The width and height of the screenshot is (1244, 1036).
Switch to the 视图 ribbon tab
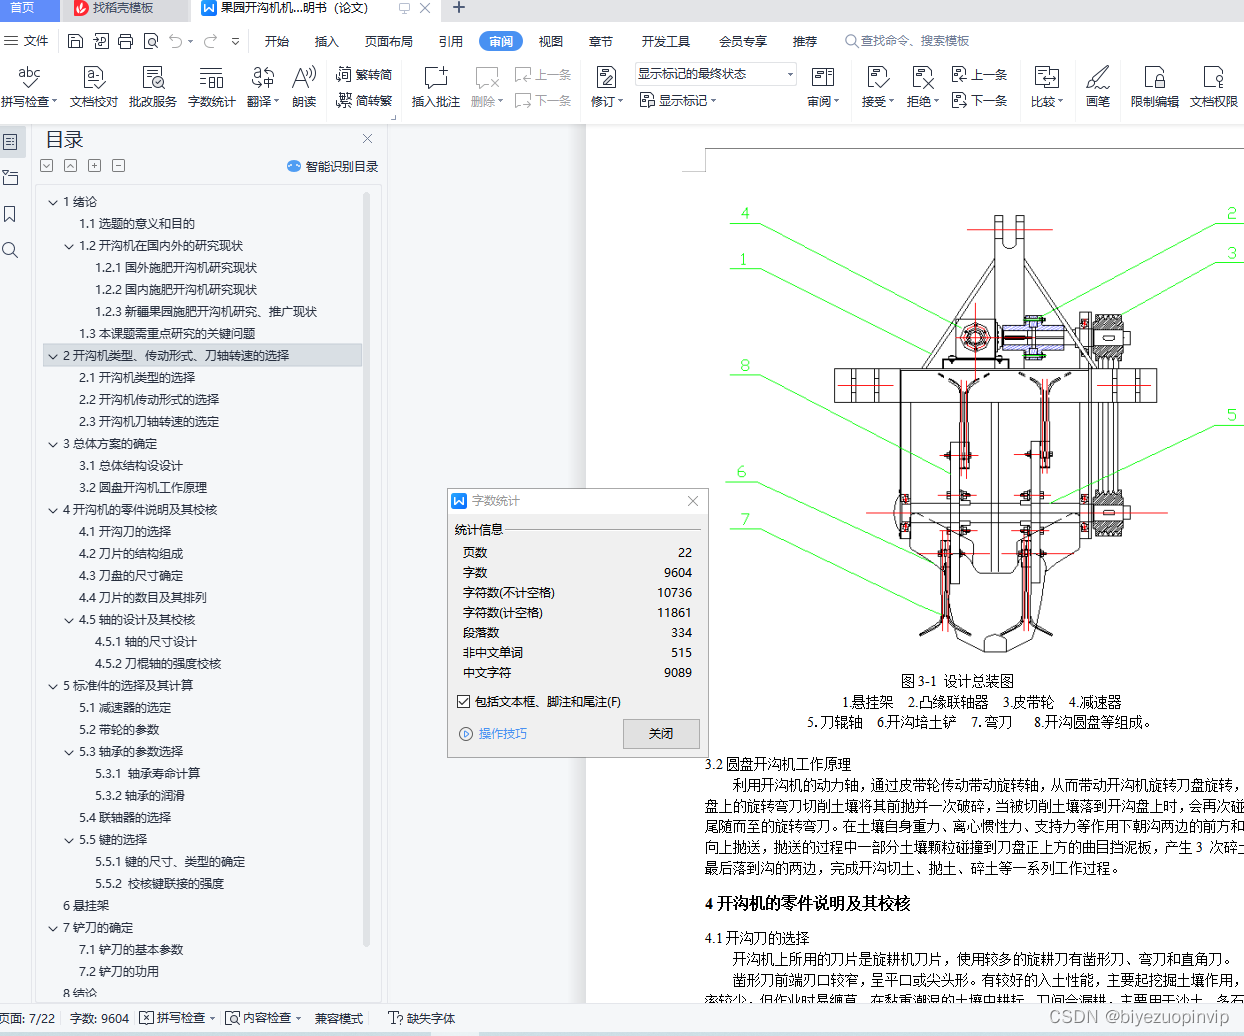pos(551,41)
